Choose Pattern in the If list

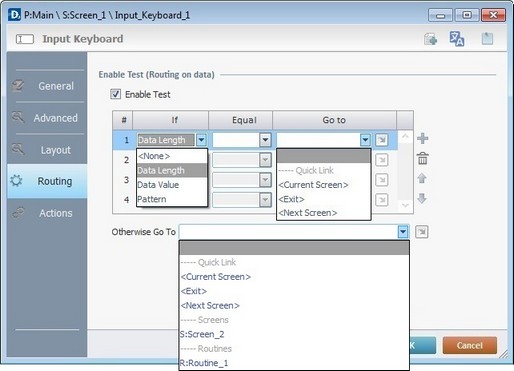pyautogui.click(x=172, y=199)
